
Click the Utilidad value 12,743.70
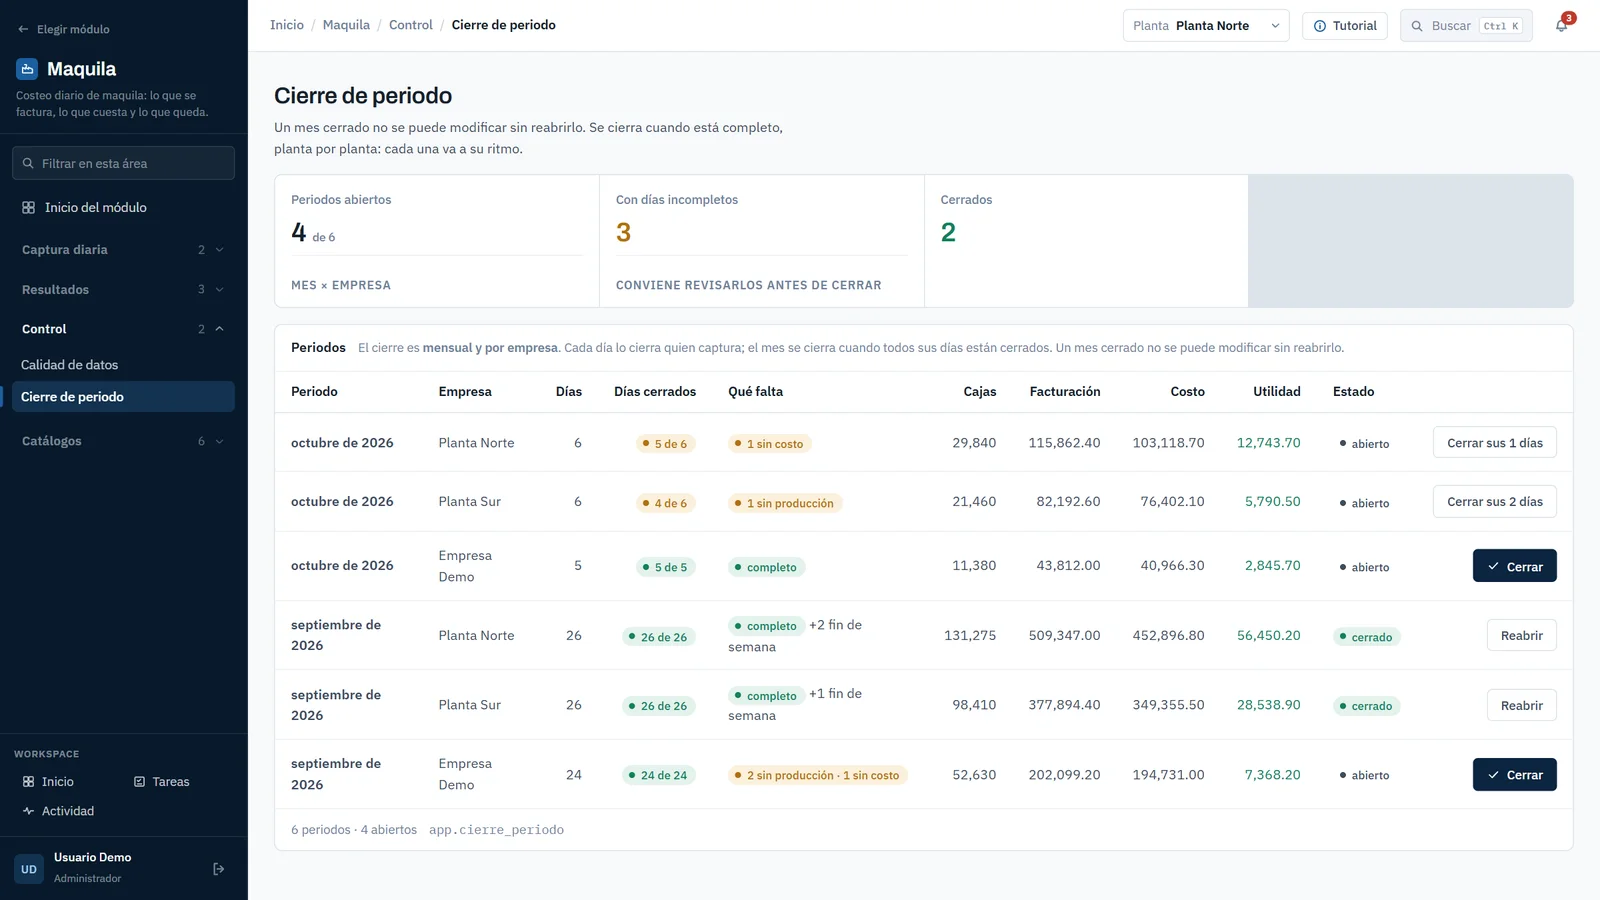1268,443
